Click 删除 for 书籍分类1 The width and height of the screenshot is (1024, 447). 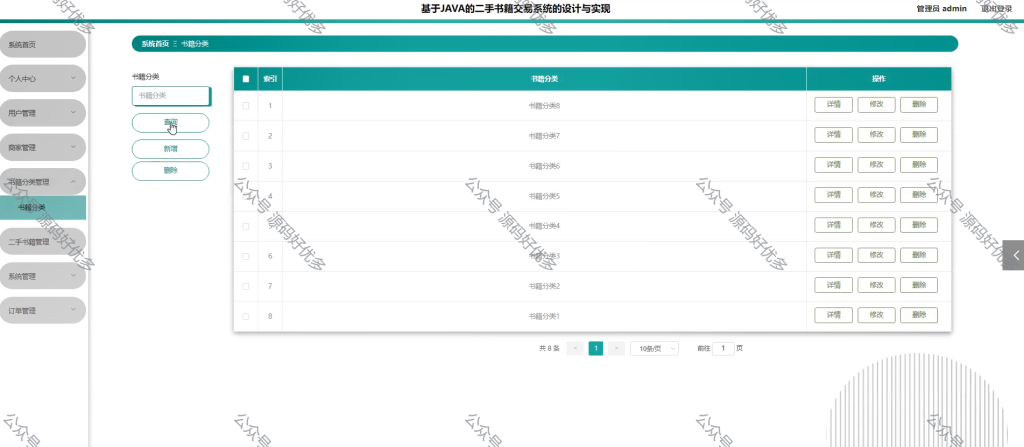(x=919, y=315)
